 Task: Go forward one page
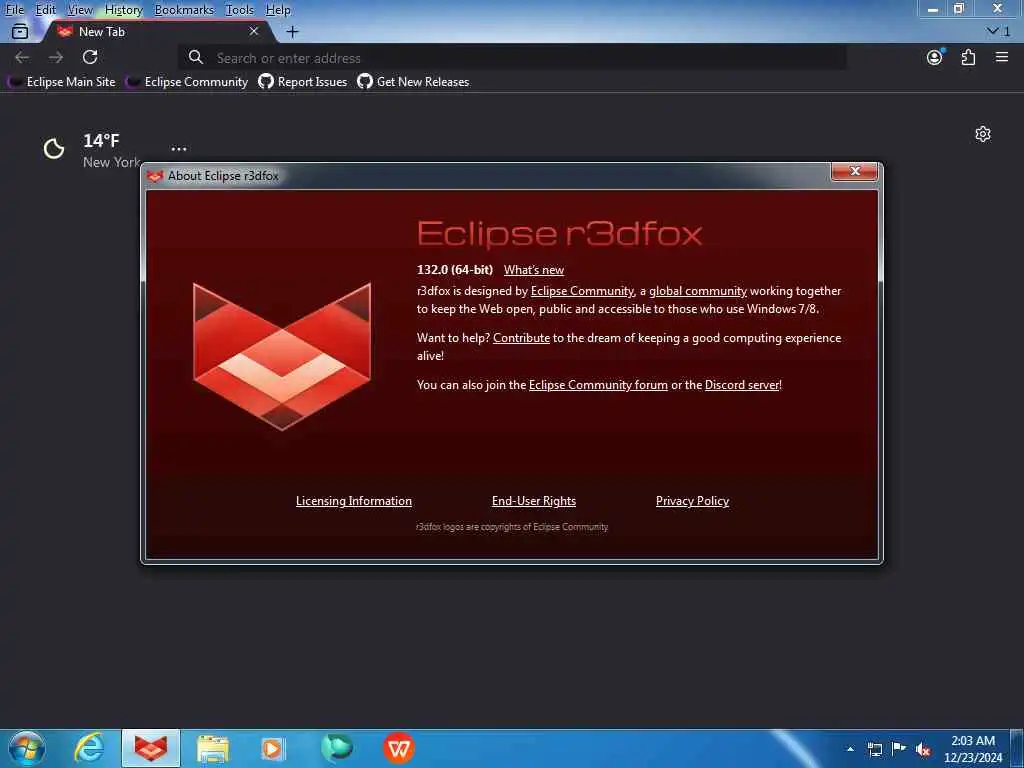tap(56, 57)
